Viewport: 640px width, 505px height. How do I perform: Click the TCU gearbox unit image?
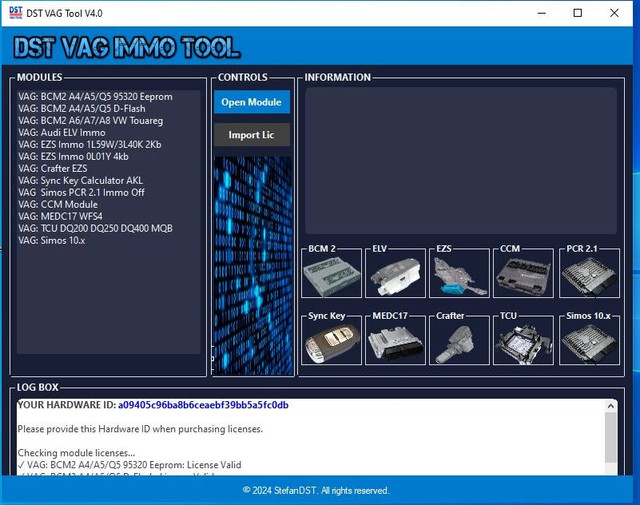click(524, 344)
